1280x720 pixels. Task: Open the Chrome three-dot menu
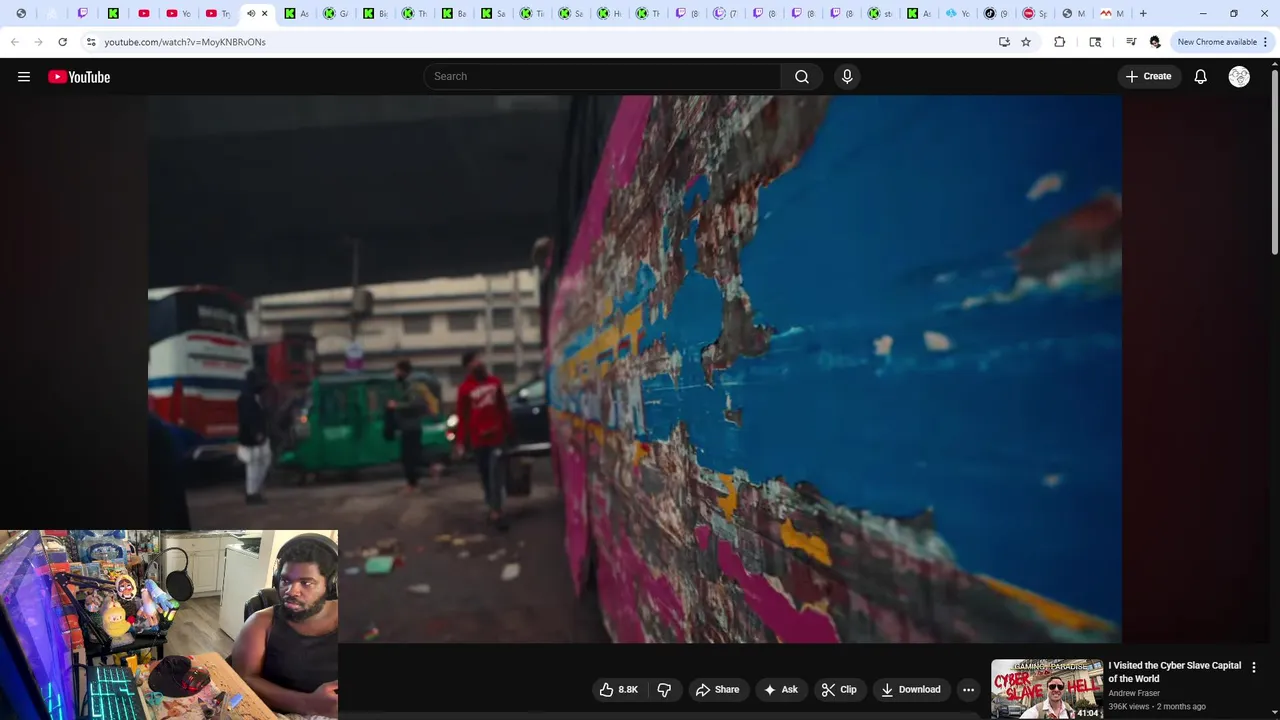[1265, 42]
